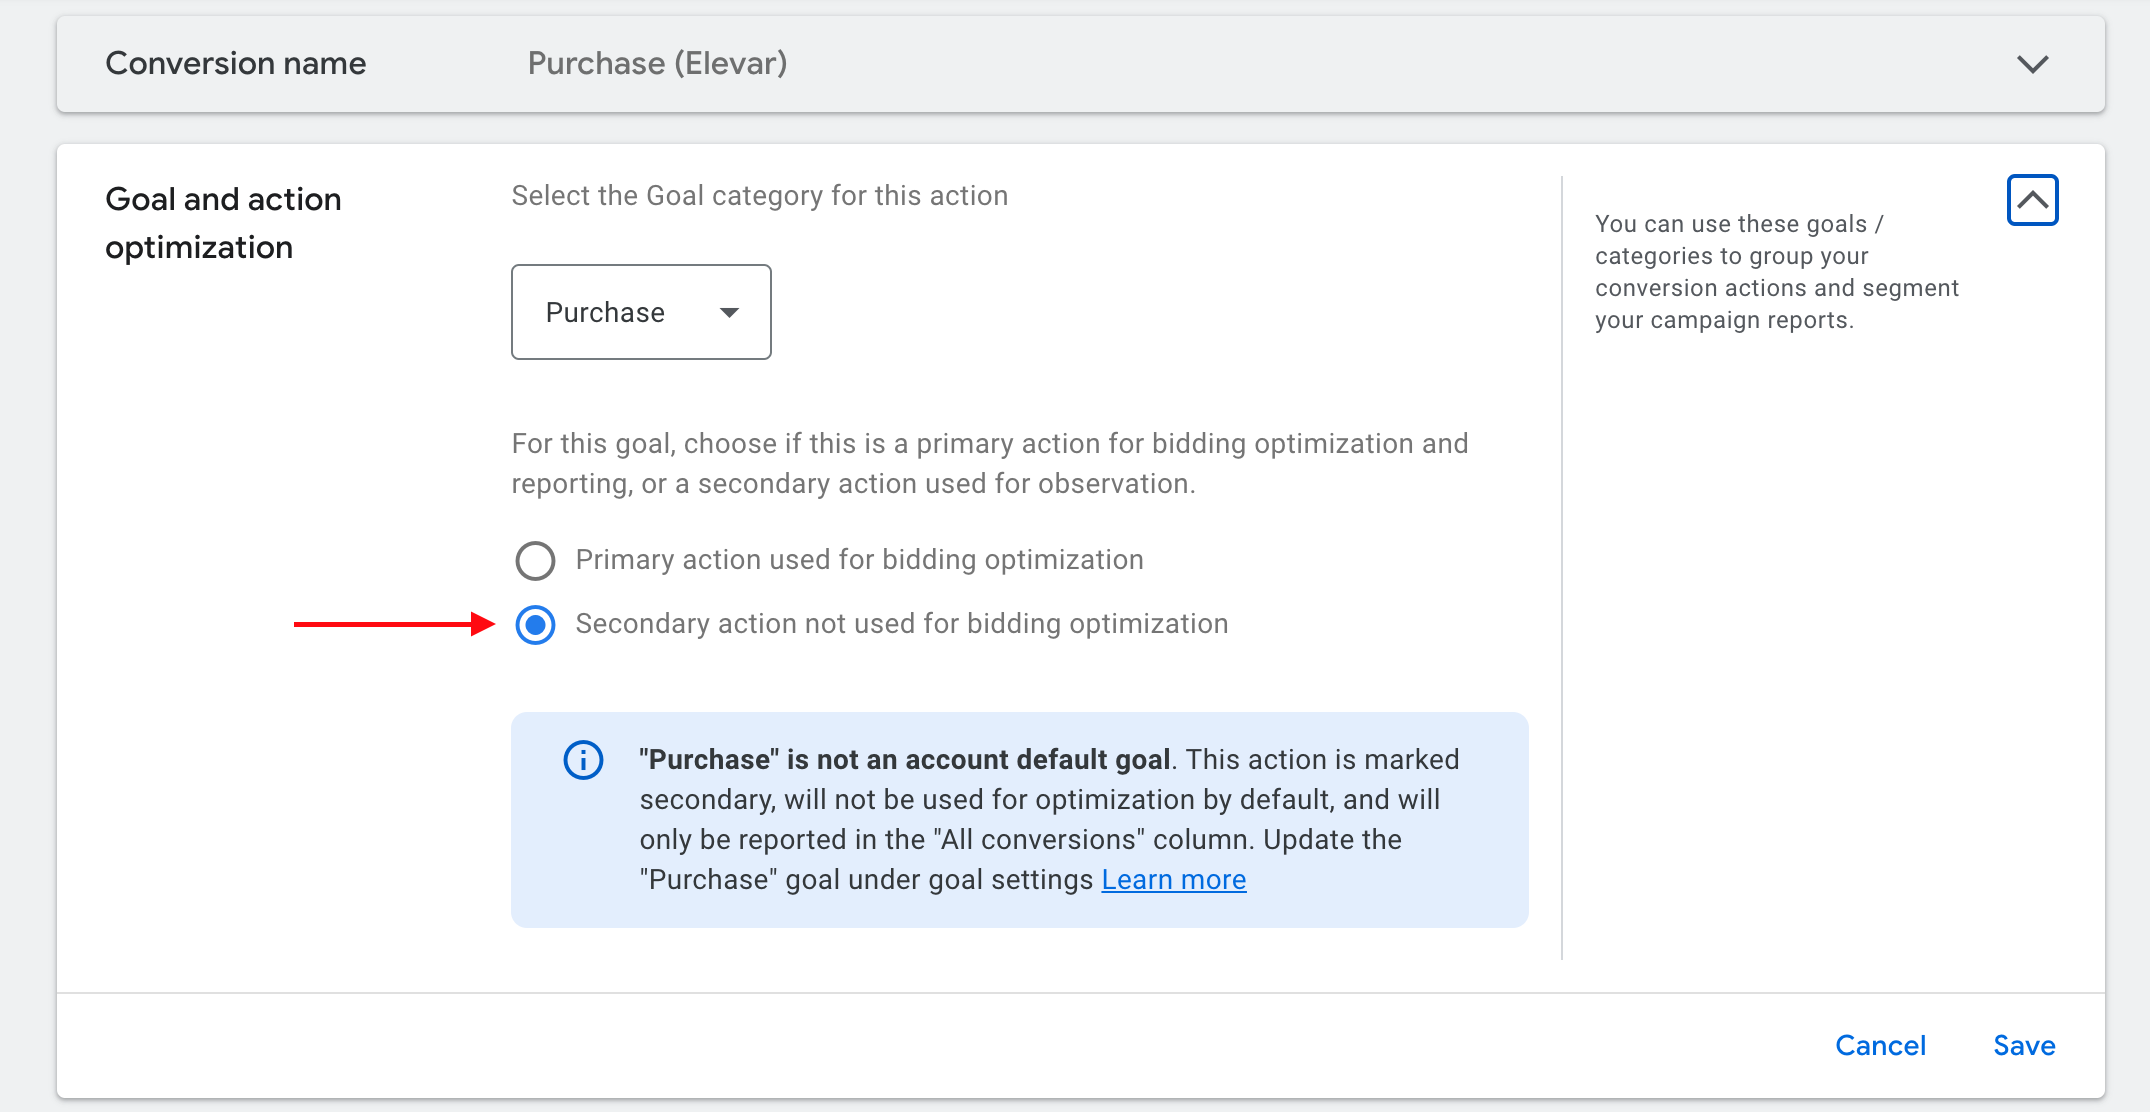Image resolution: width=2150 pixels, height=1112 pixels.
Task: Click the 'Select the Goal category' instruction text
Action: click(759, 196)
